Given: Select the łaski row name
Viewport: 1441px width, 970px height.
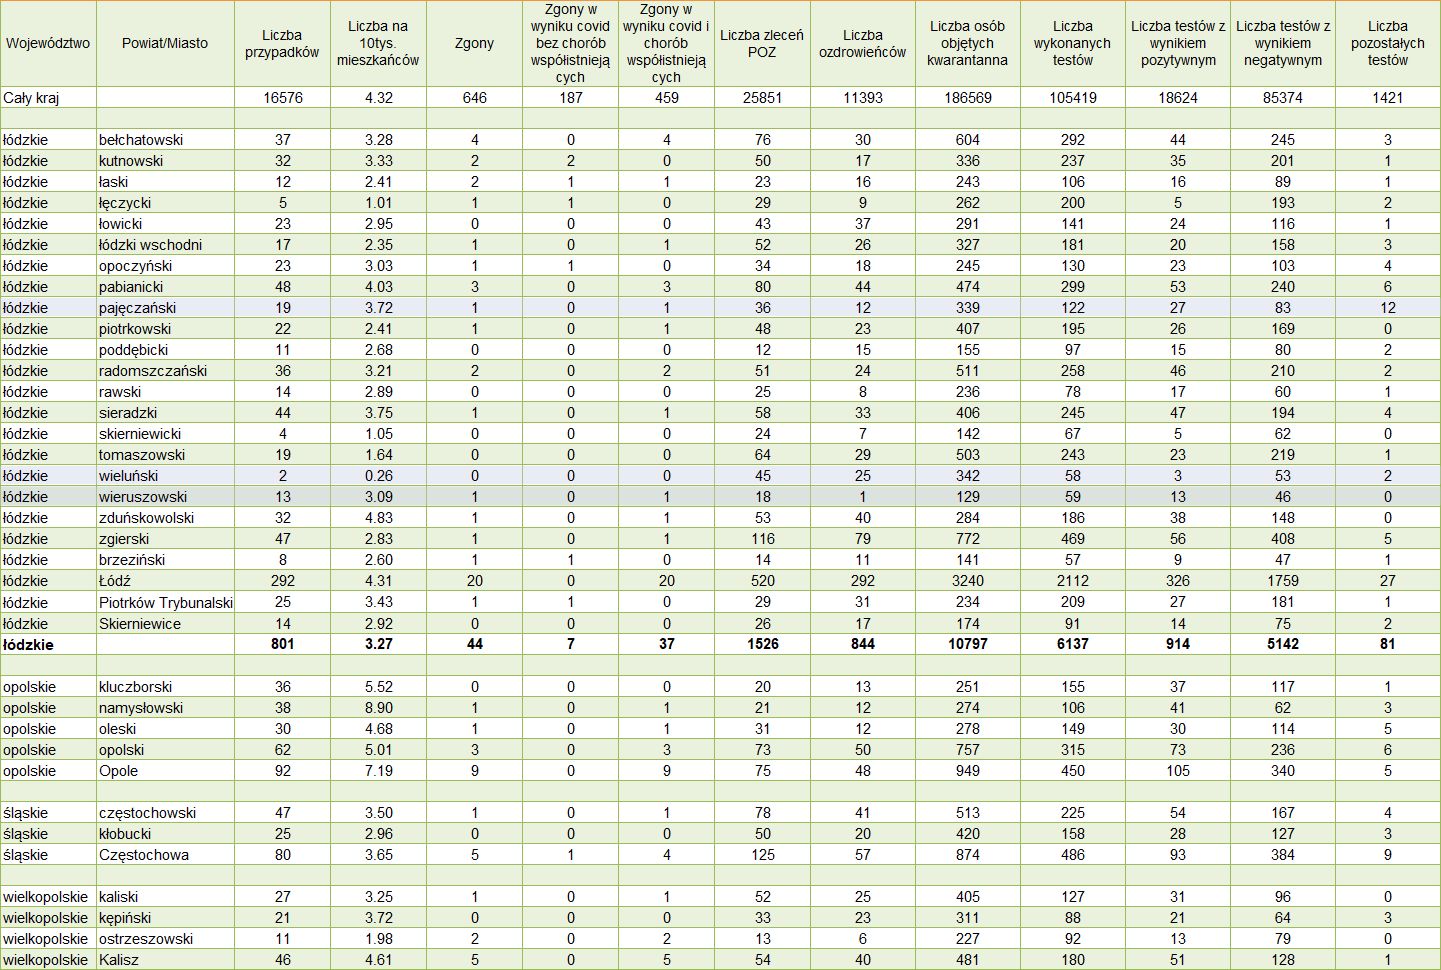Looking at the screenshot, I should 165,182.
